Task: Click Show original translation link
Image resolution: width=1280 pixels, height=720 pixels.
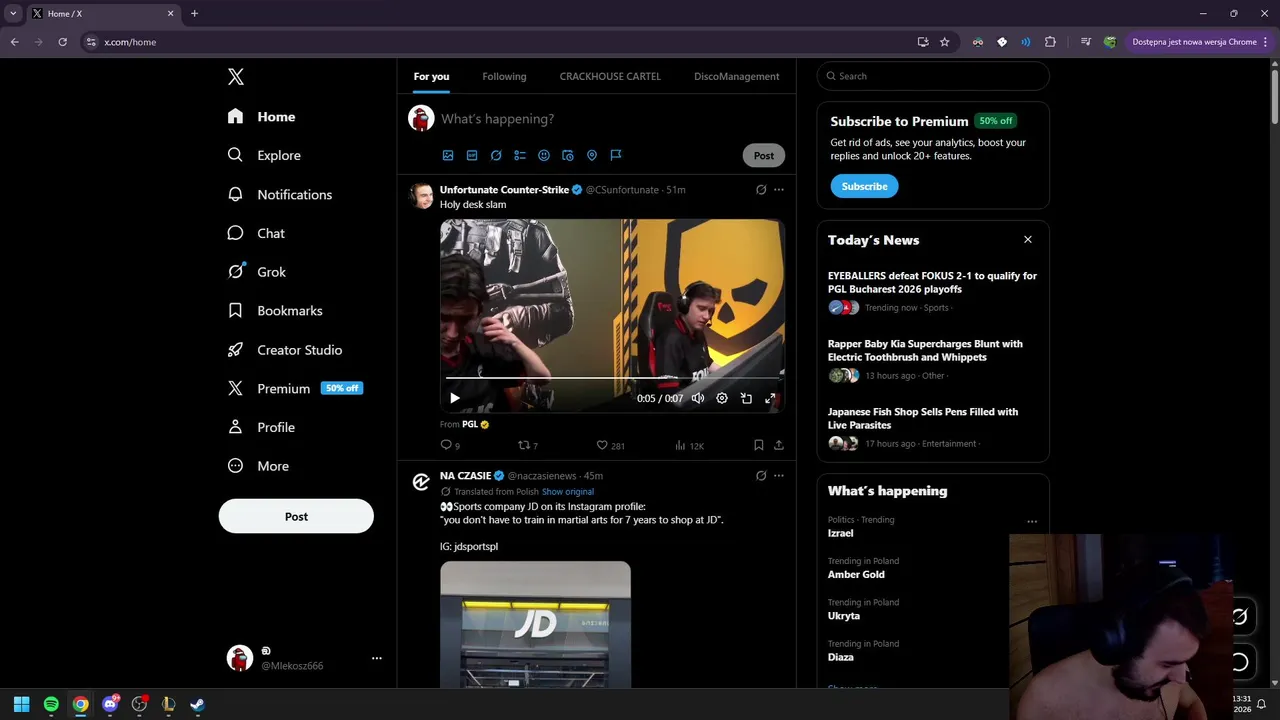Action: pos(568,492)
